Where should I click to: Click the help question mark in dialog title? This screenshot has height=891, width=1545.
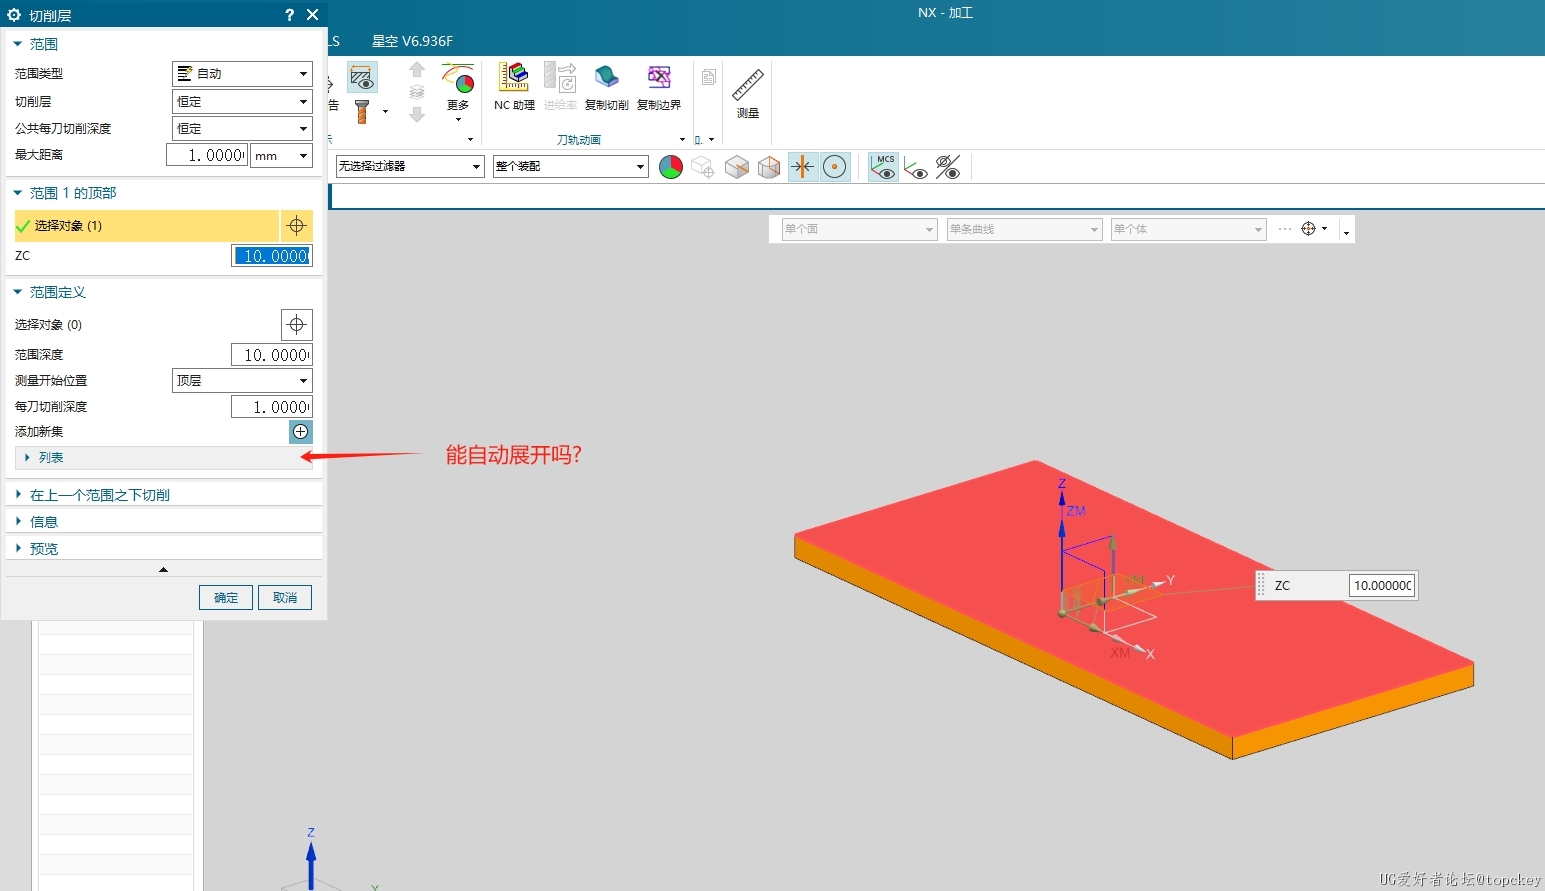[x=289, y=14]
